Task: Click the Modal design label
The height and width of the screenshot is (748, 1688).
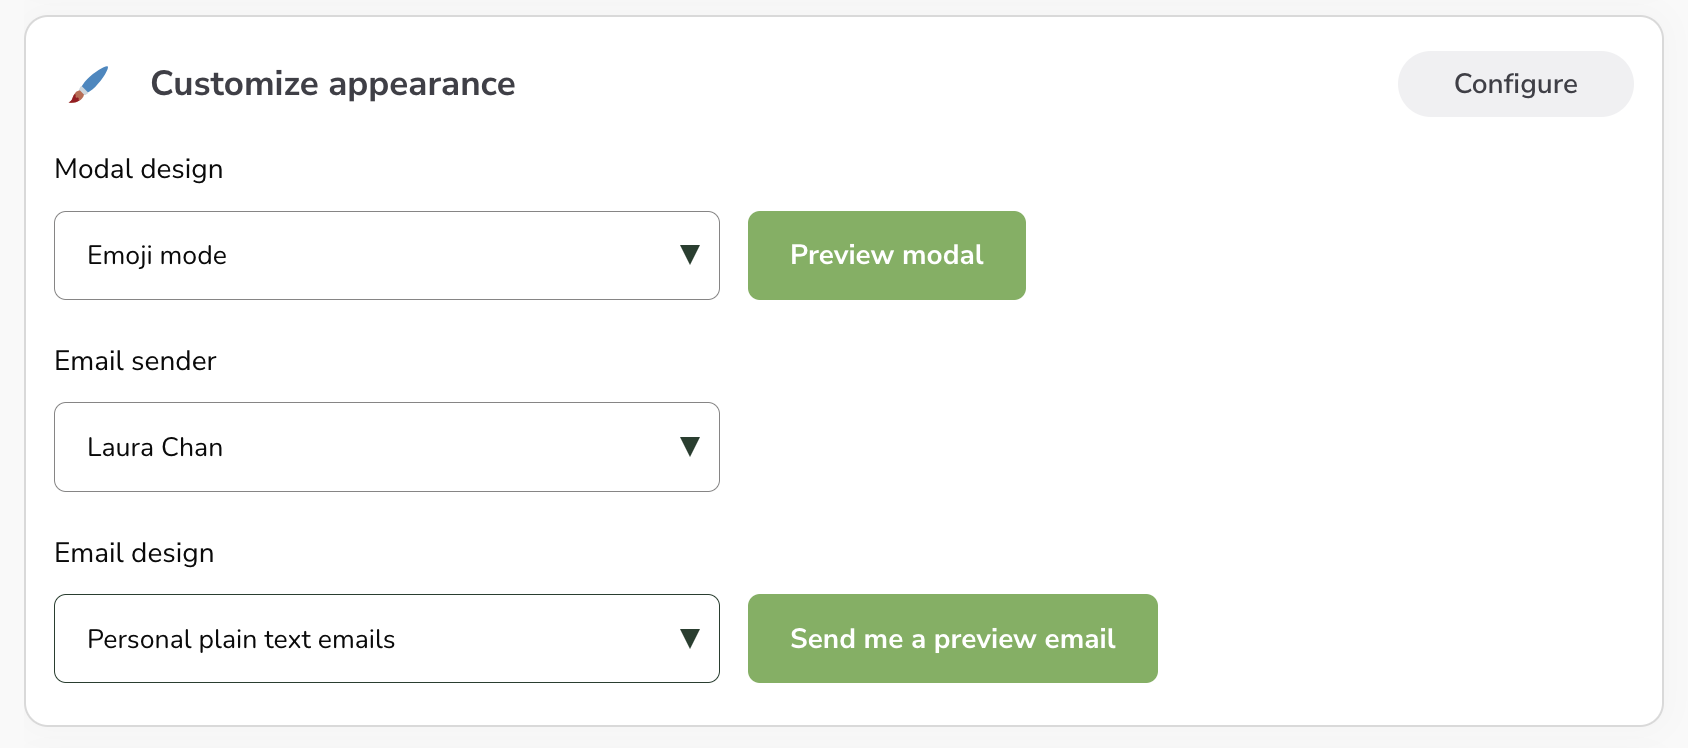Action: click(x=139, y=169)
